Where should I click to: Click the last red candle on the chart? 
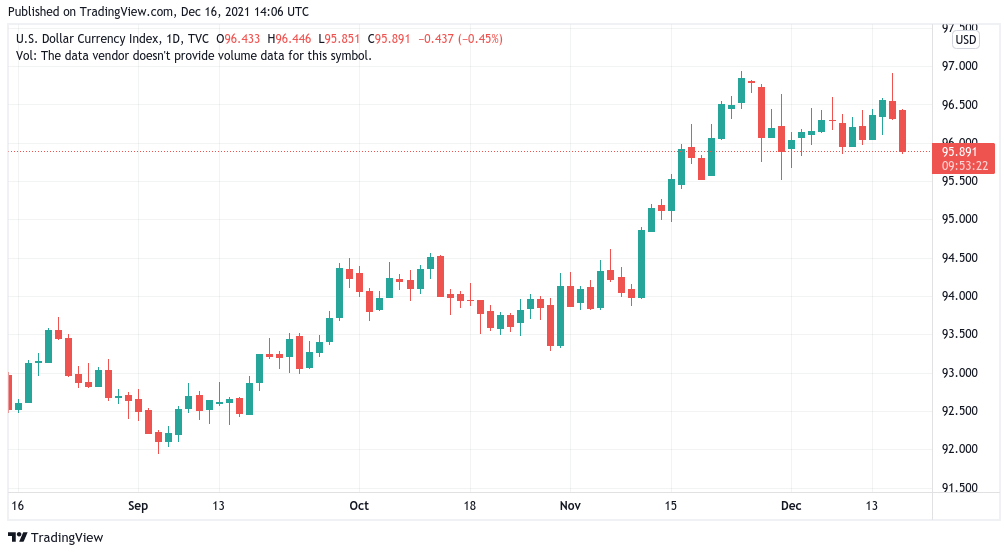pos(902,131)
